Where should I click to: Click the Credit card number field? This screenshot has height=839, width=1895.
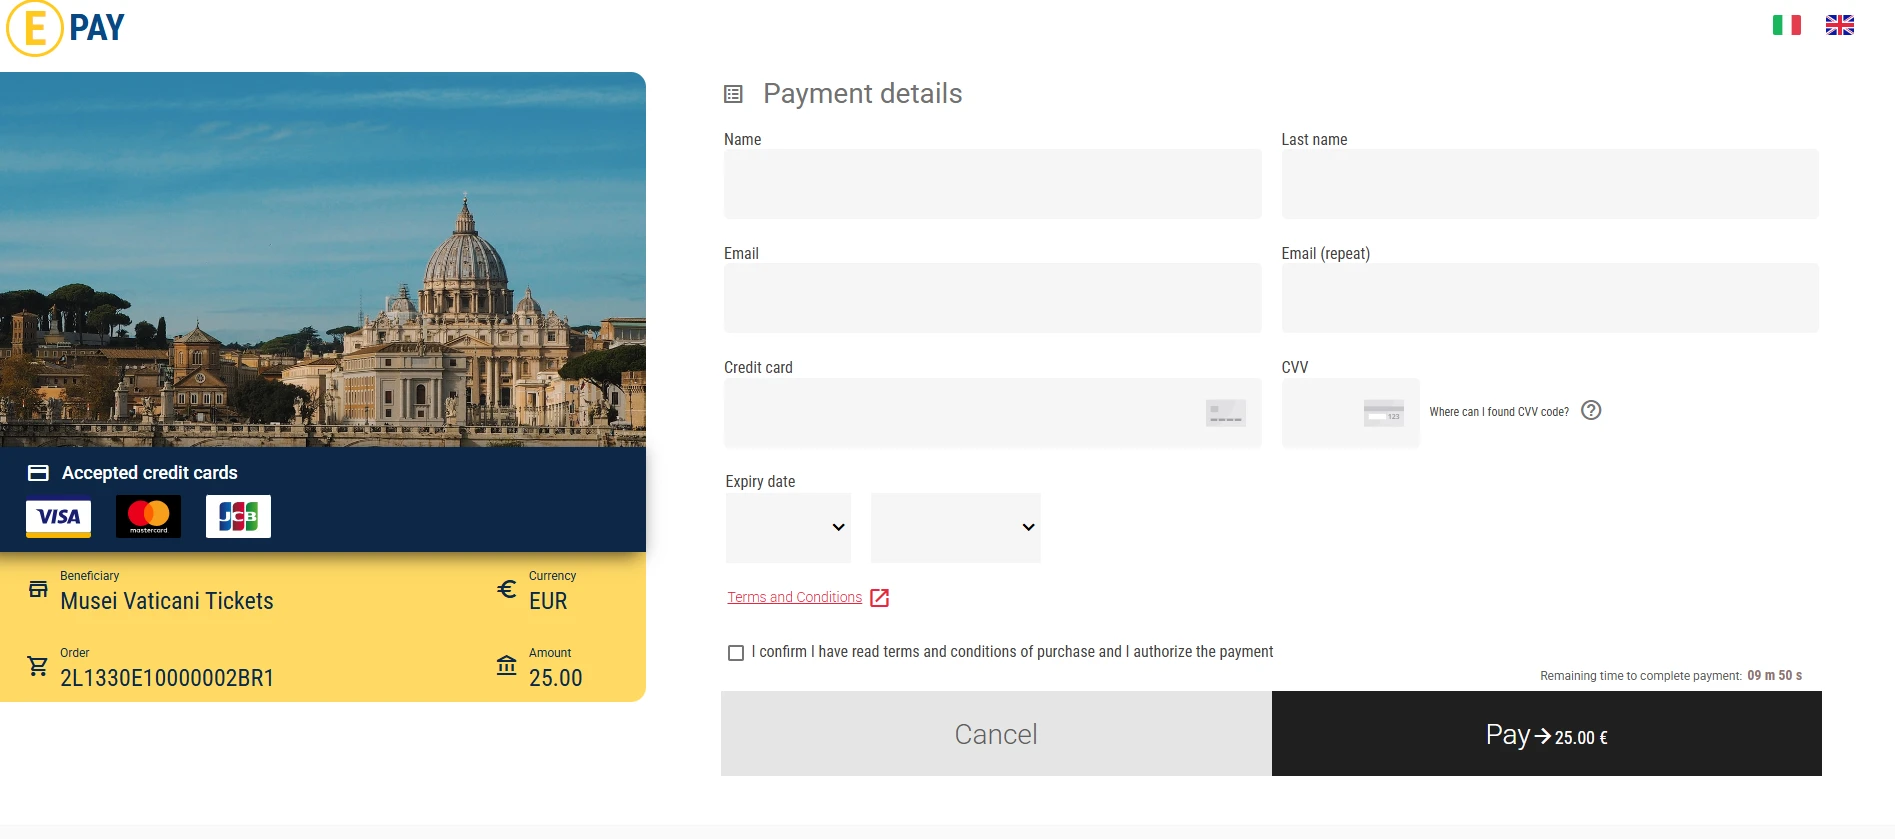(993, 412)
